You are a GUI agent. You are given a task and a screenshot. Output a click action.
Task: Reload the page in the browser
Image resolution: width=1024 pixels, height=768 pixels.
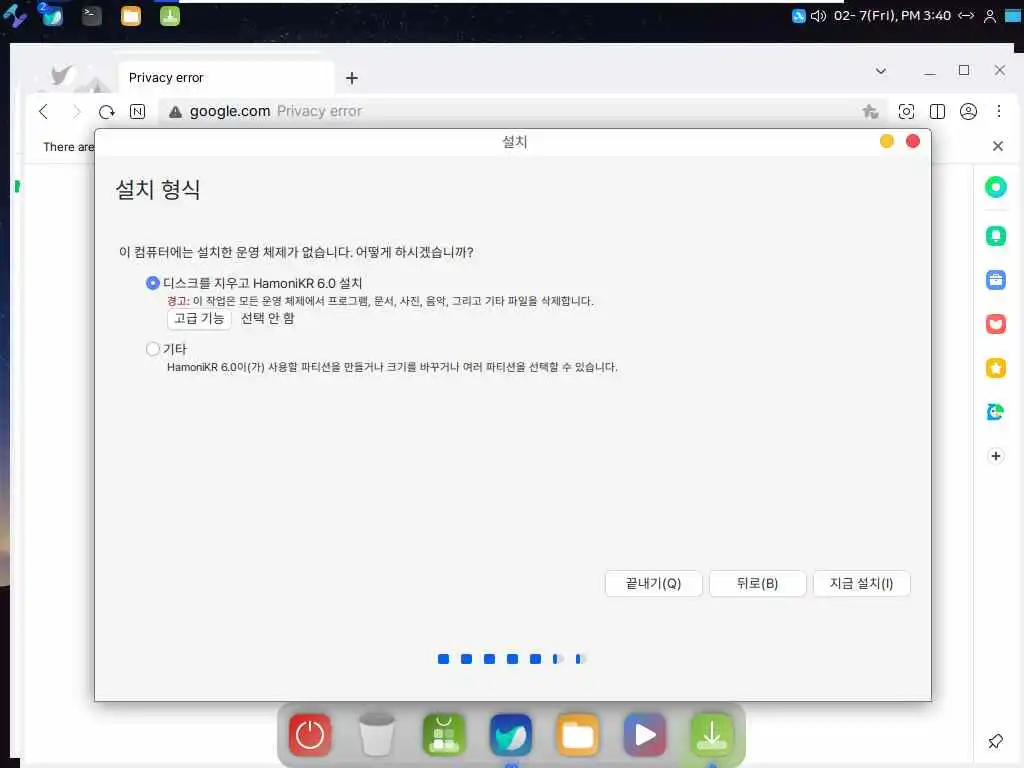106,112
